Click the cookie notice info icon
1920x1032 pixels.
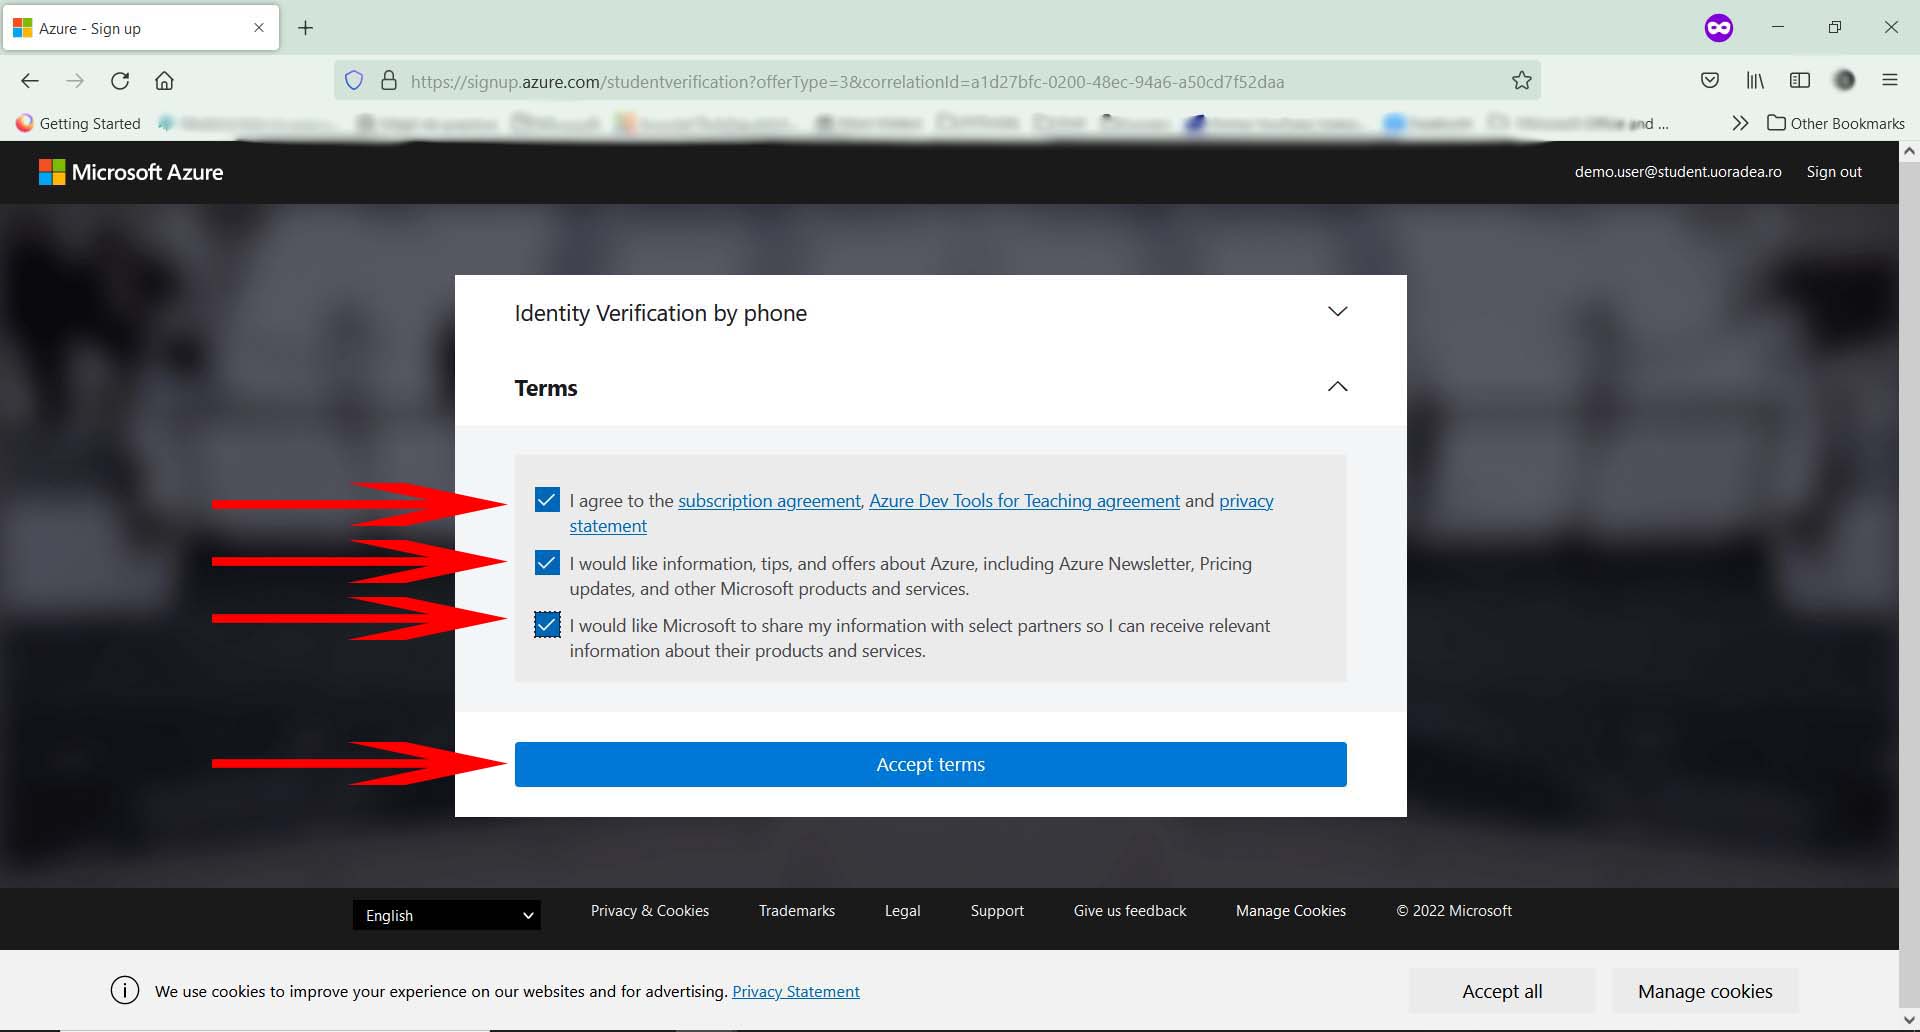click(125, 991)
